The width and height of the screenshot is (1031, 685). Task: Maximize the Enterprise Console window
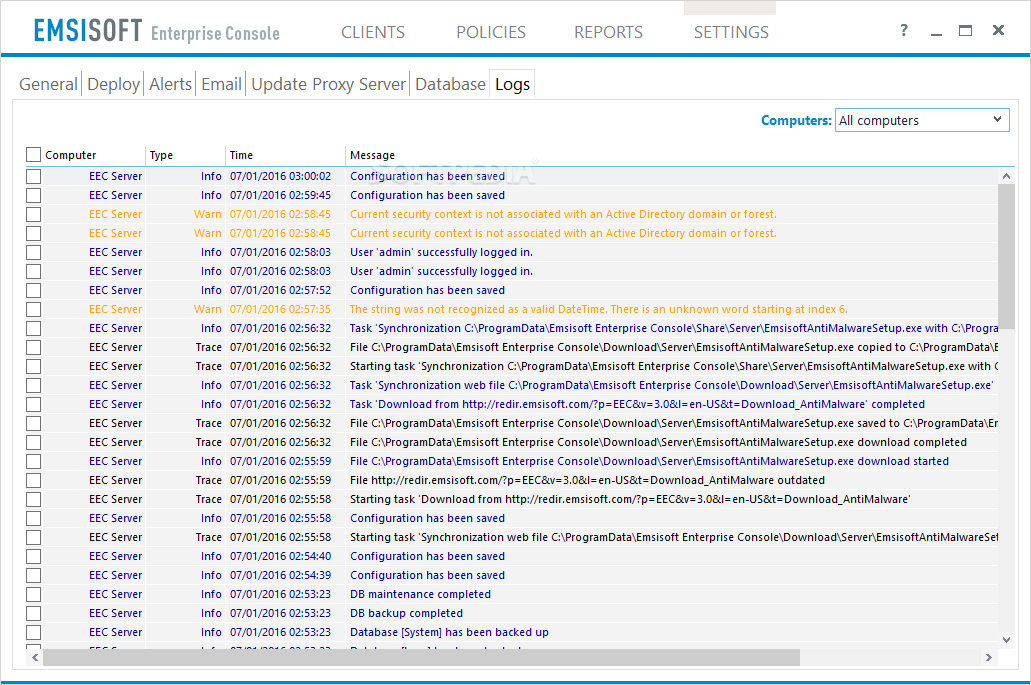[965, 30]
